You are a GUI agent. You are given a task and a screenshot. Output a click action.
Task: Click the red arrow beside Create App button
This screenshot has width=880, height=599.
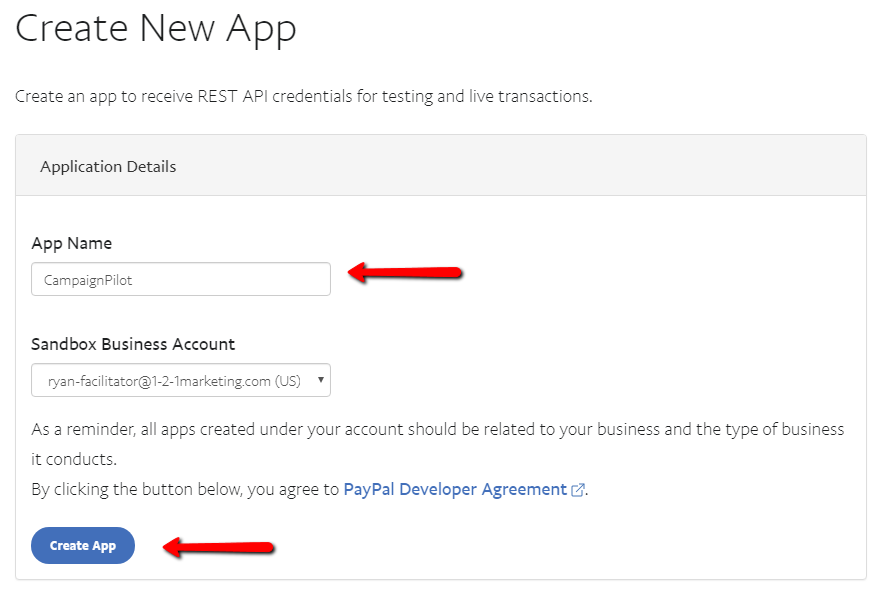218,547
